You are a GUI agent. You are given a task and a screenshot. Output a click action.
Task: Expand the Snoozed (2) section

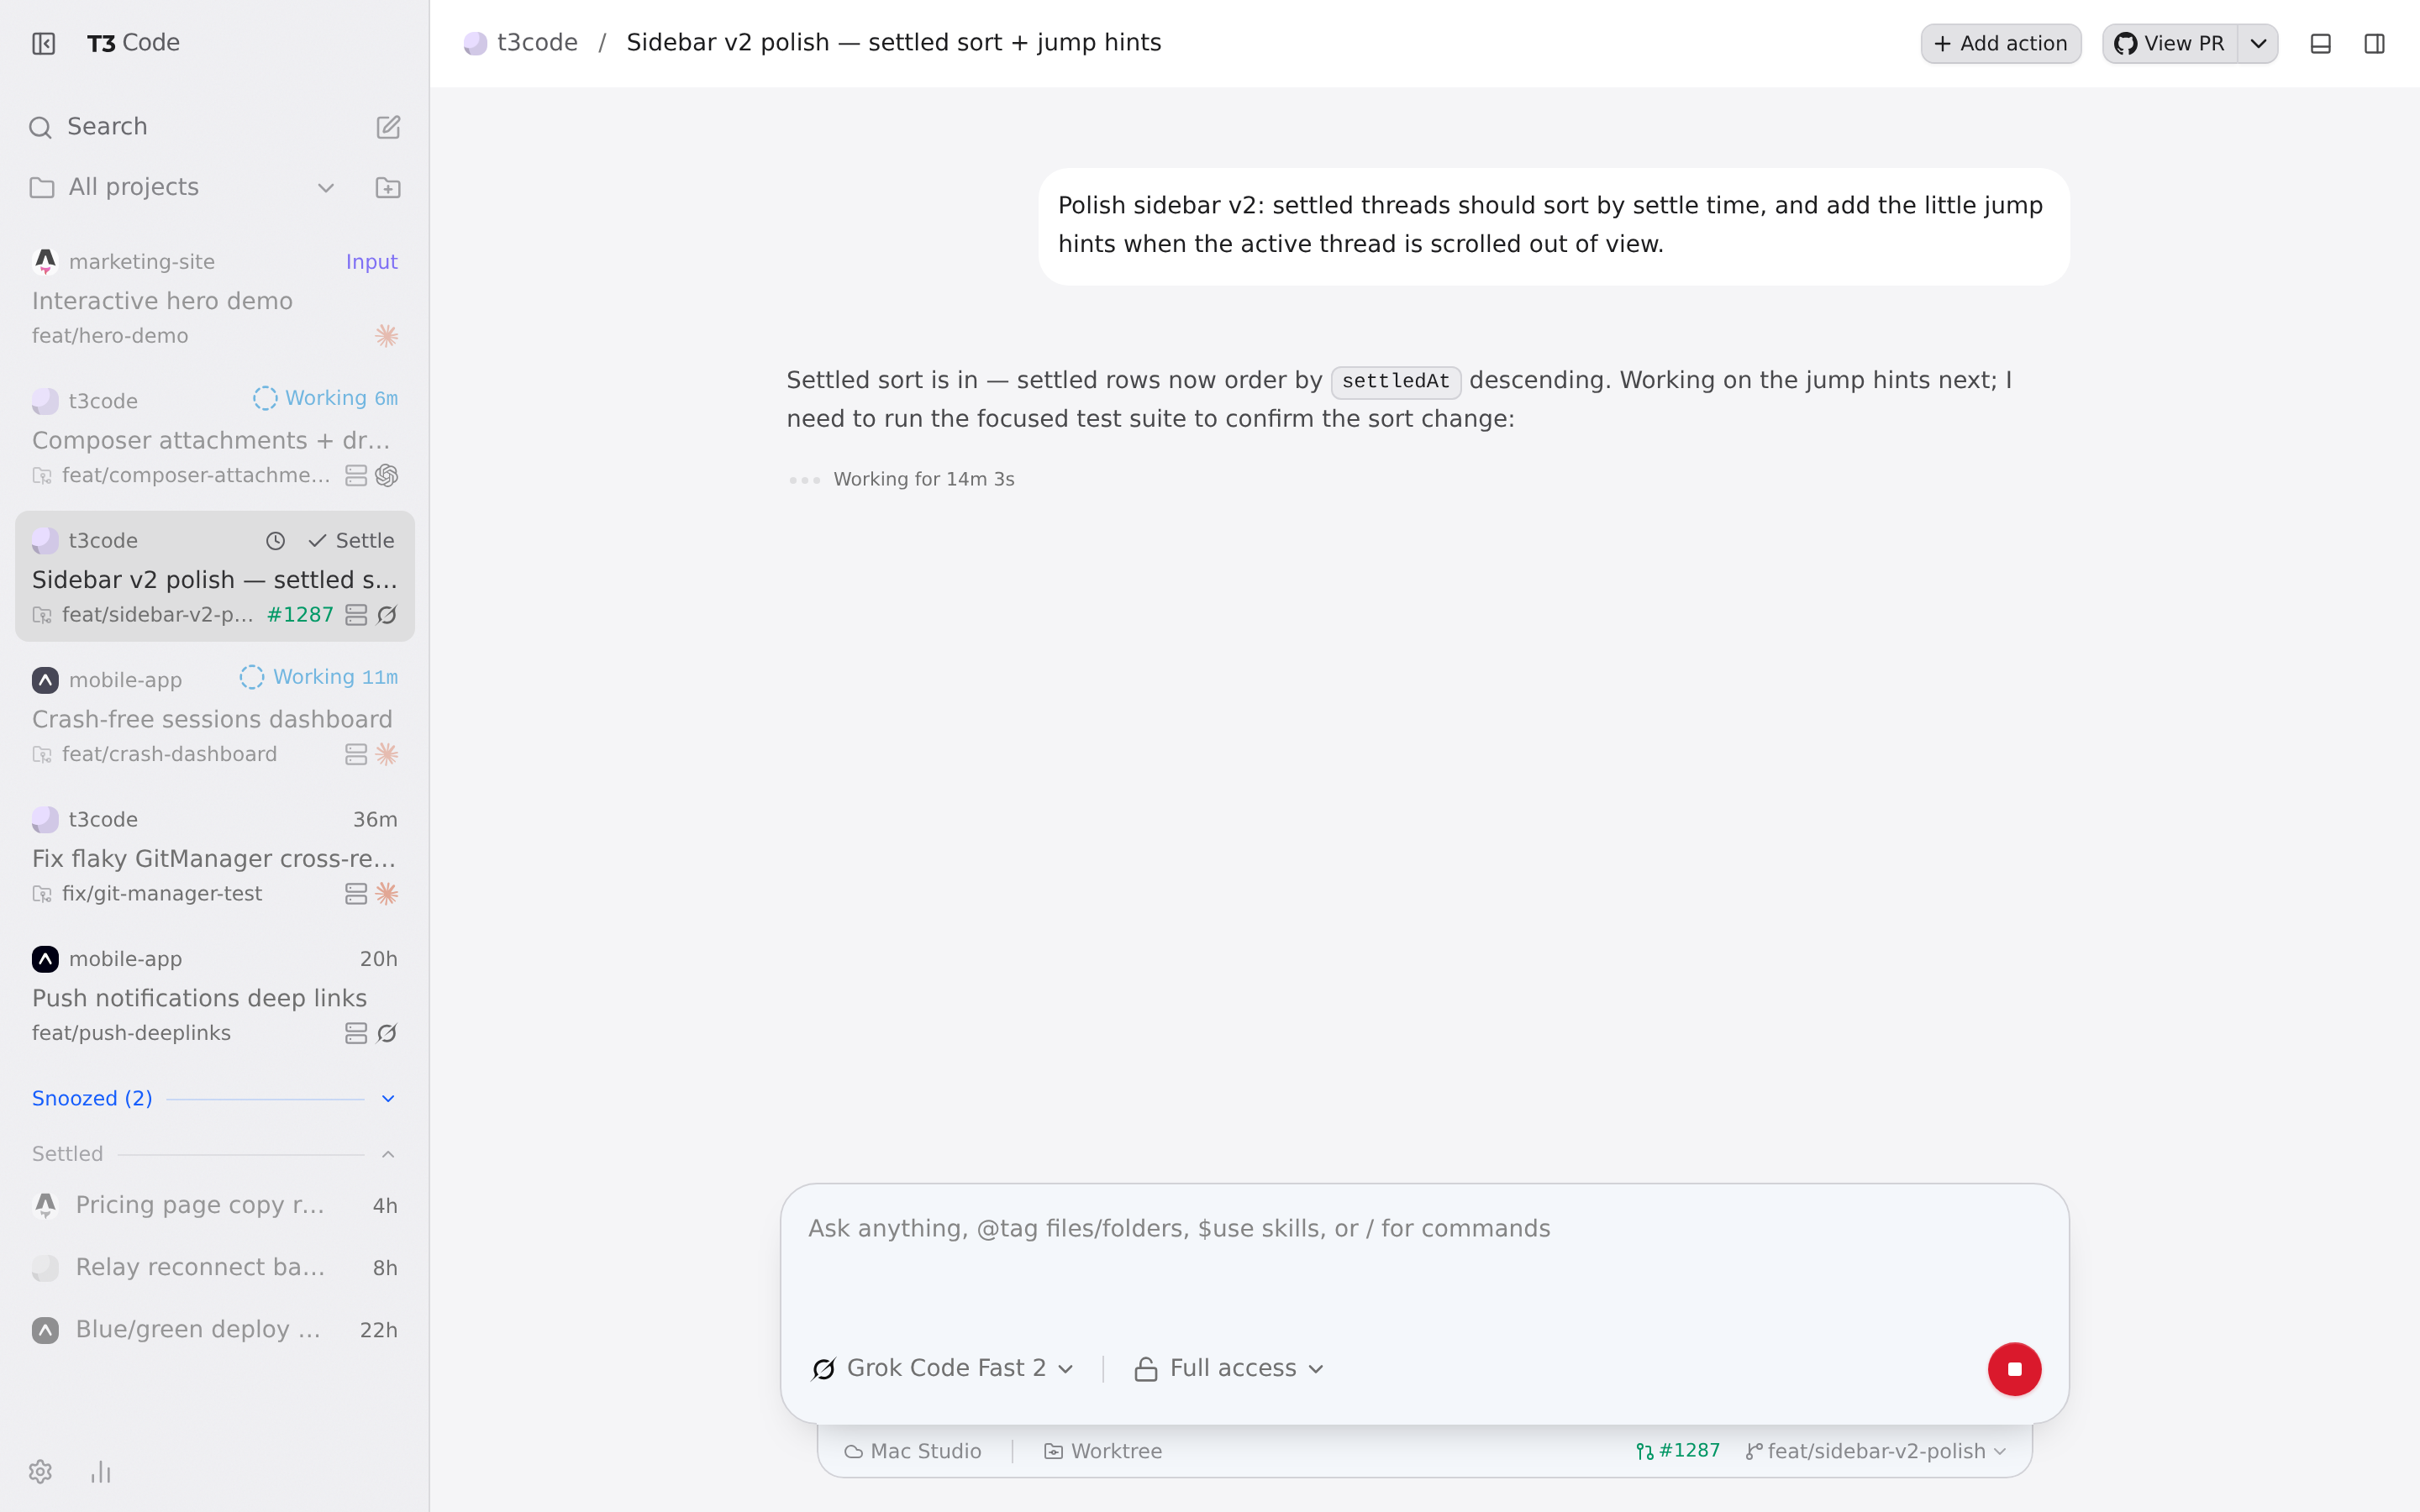click(214, 1099)
